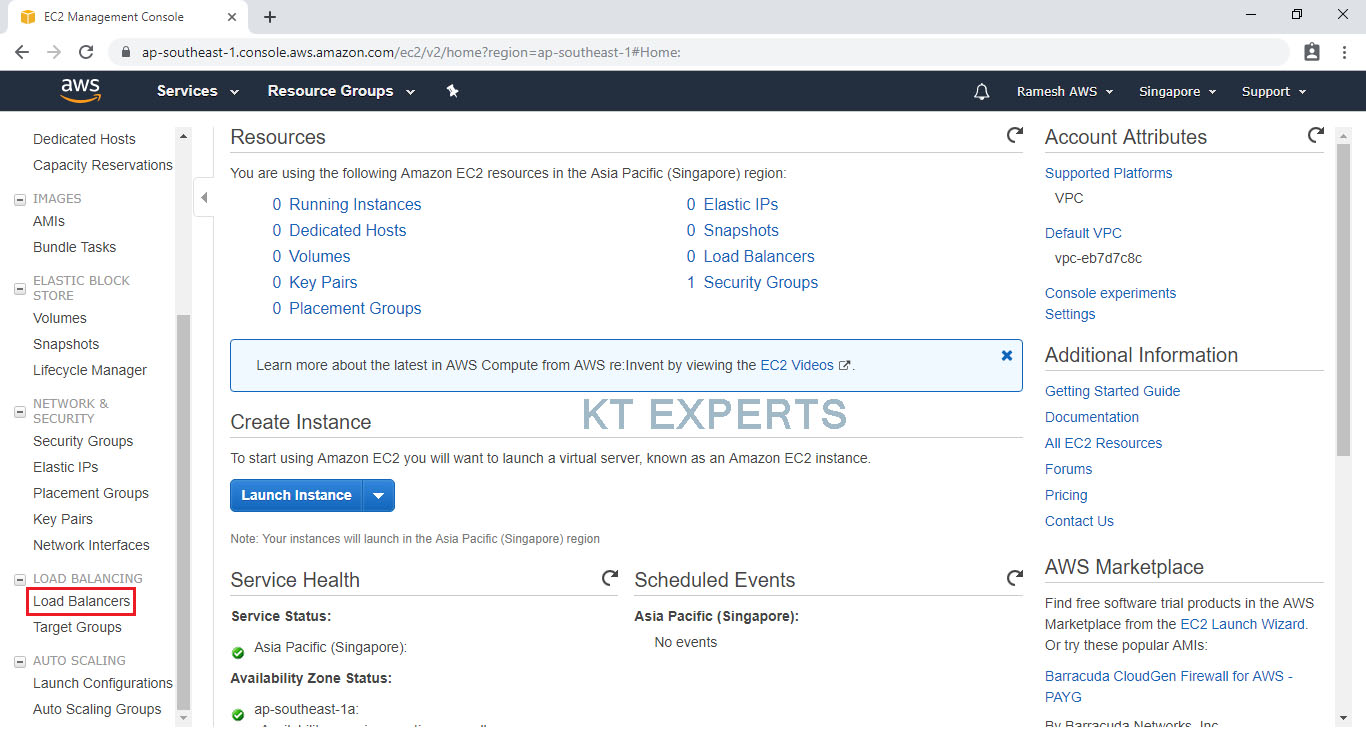Click the Placement Groups resource link
The width and height of the screenshot is (1366, 729).
coord(355,308)
